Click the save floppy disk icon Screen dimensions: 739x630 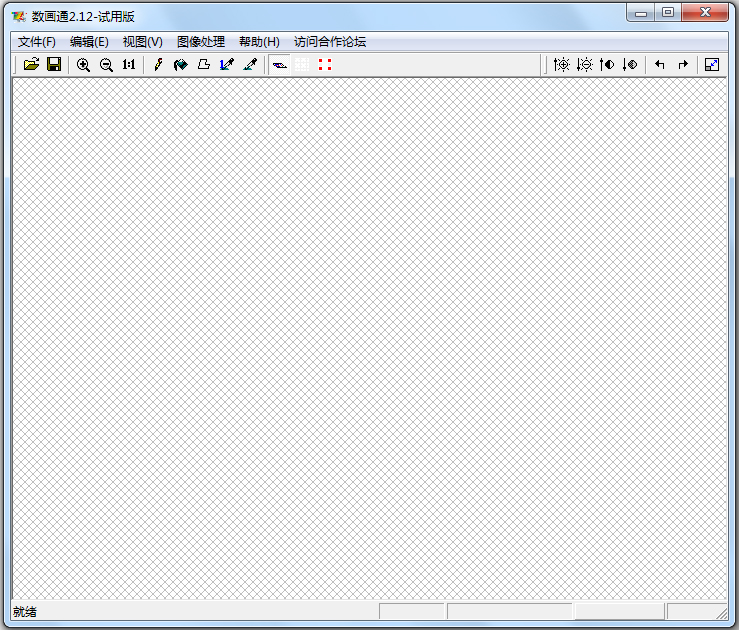coord(54,65)
